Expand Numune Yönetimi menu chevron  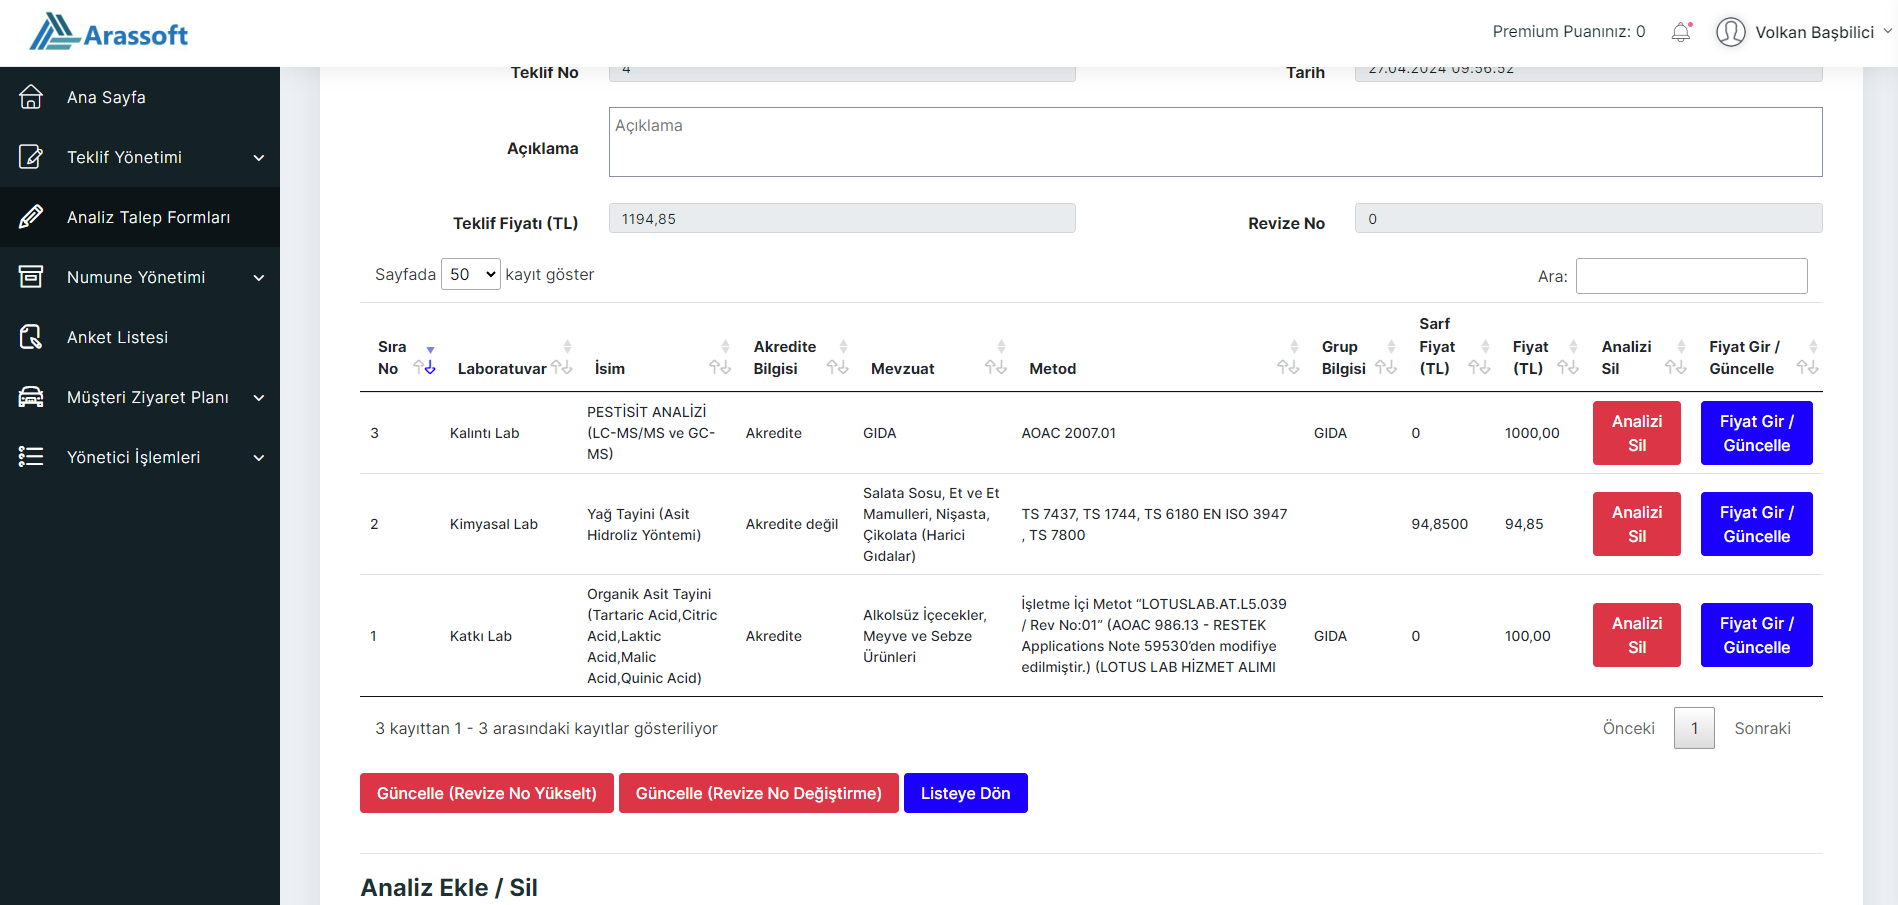pyautogui.click(x=259, y=278)
